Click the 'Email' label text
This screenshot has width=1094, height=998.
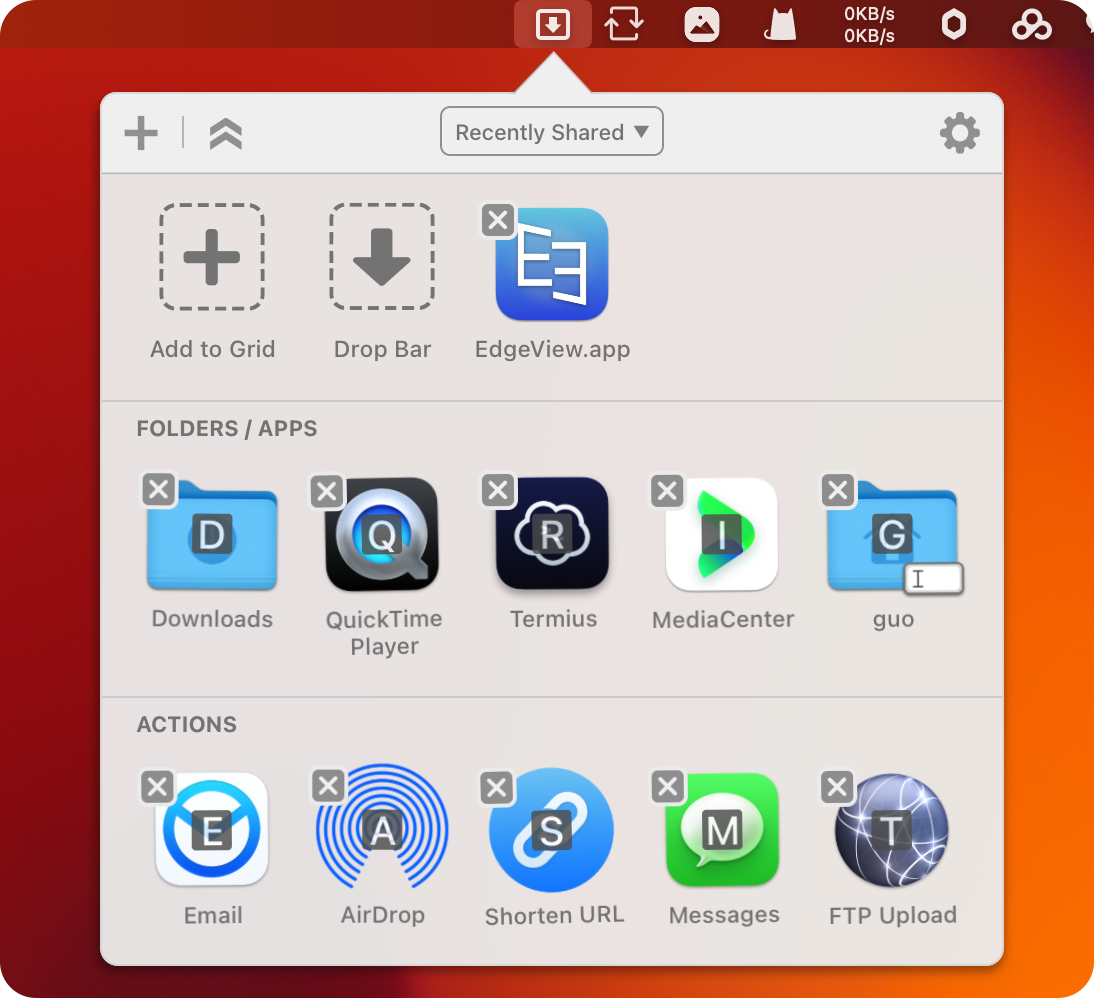(213, 915)
